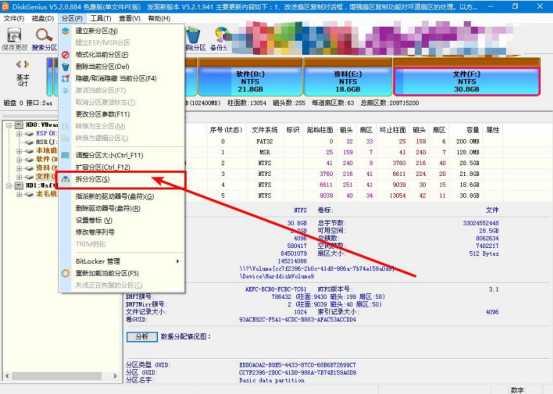Click the 备份分区 colorful toolbar icon
The height and width of the screenshot is (394, 553).
[x=222, y=36]
